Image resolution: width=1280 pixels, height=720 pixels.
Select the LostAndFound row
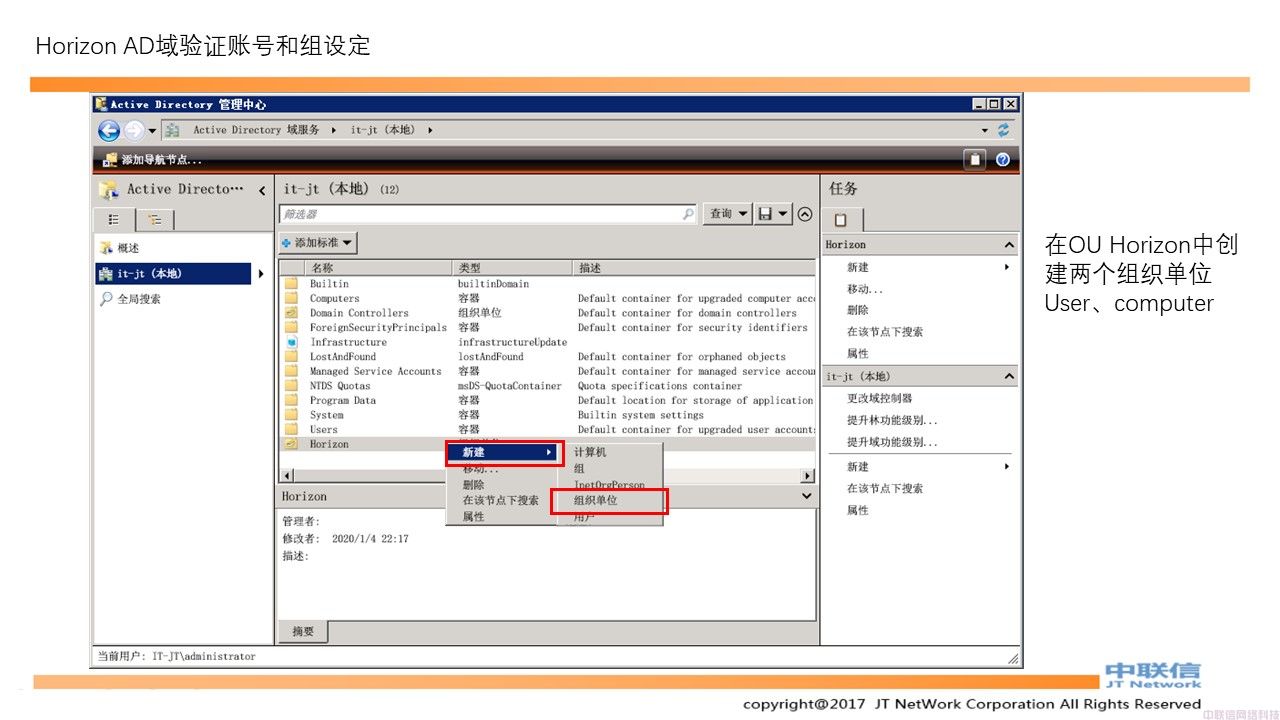pyautogui.click(x=548, y=356)
